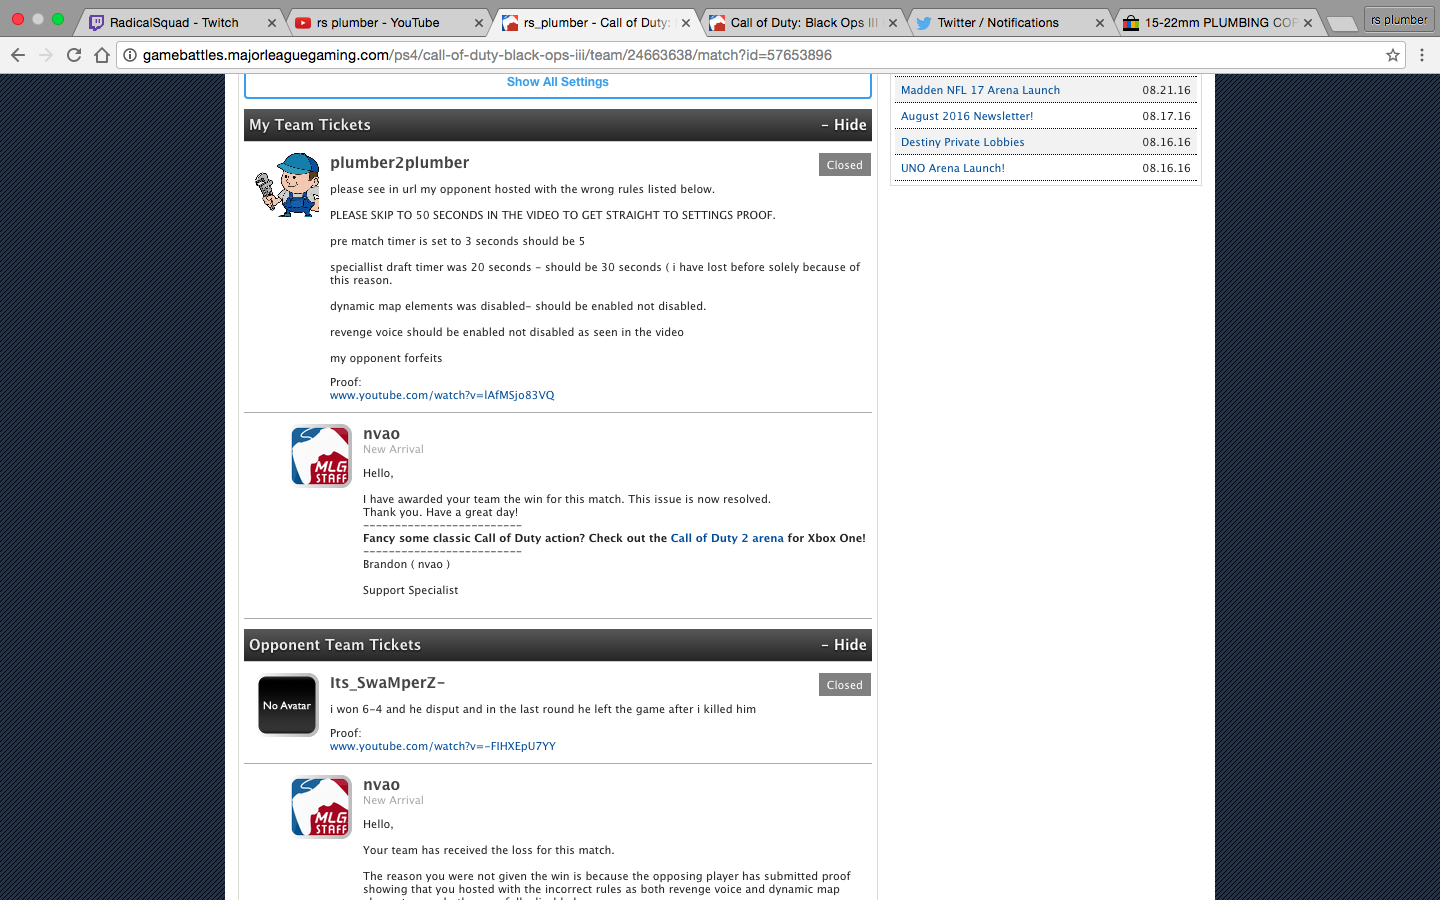Select the rs_plumber - Call of Duty tab
The height and width of the screenshot is (900, 1440).
pyautogui.click(x=596, y=22)
